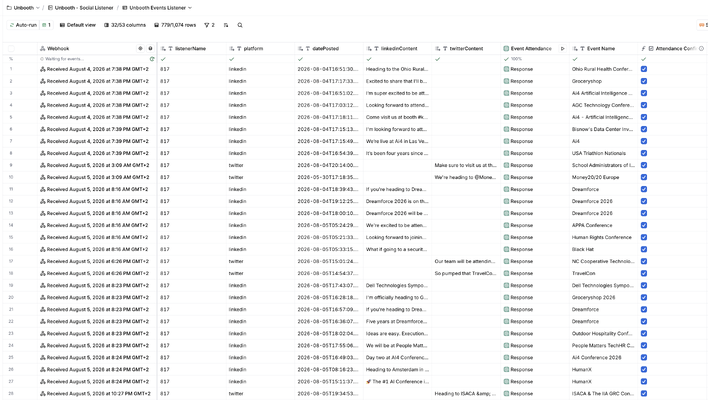Toggle Attendance checkbox for TravelCon row

tap(644, 273)
